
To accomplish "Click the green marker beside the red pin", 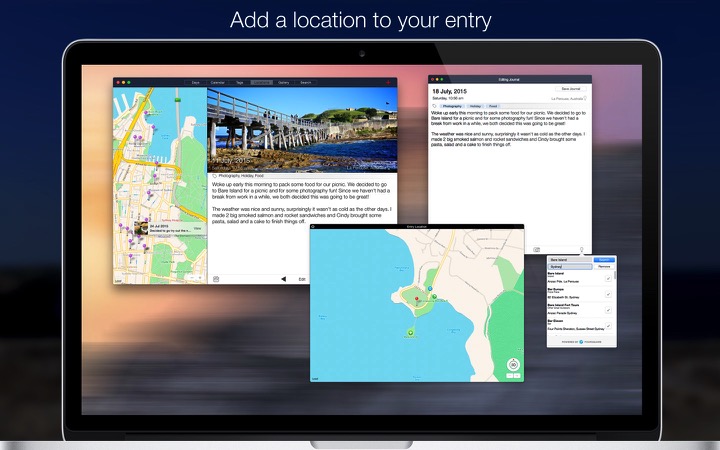I will (434, 297).
